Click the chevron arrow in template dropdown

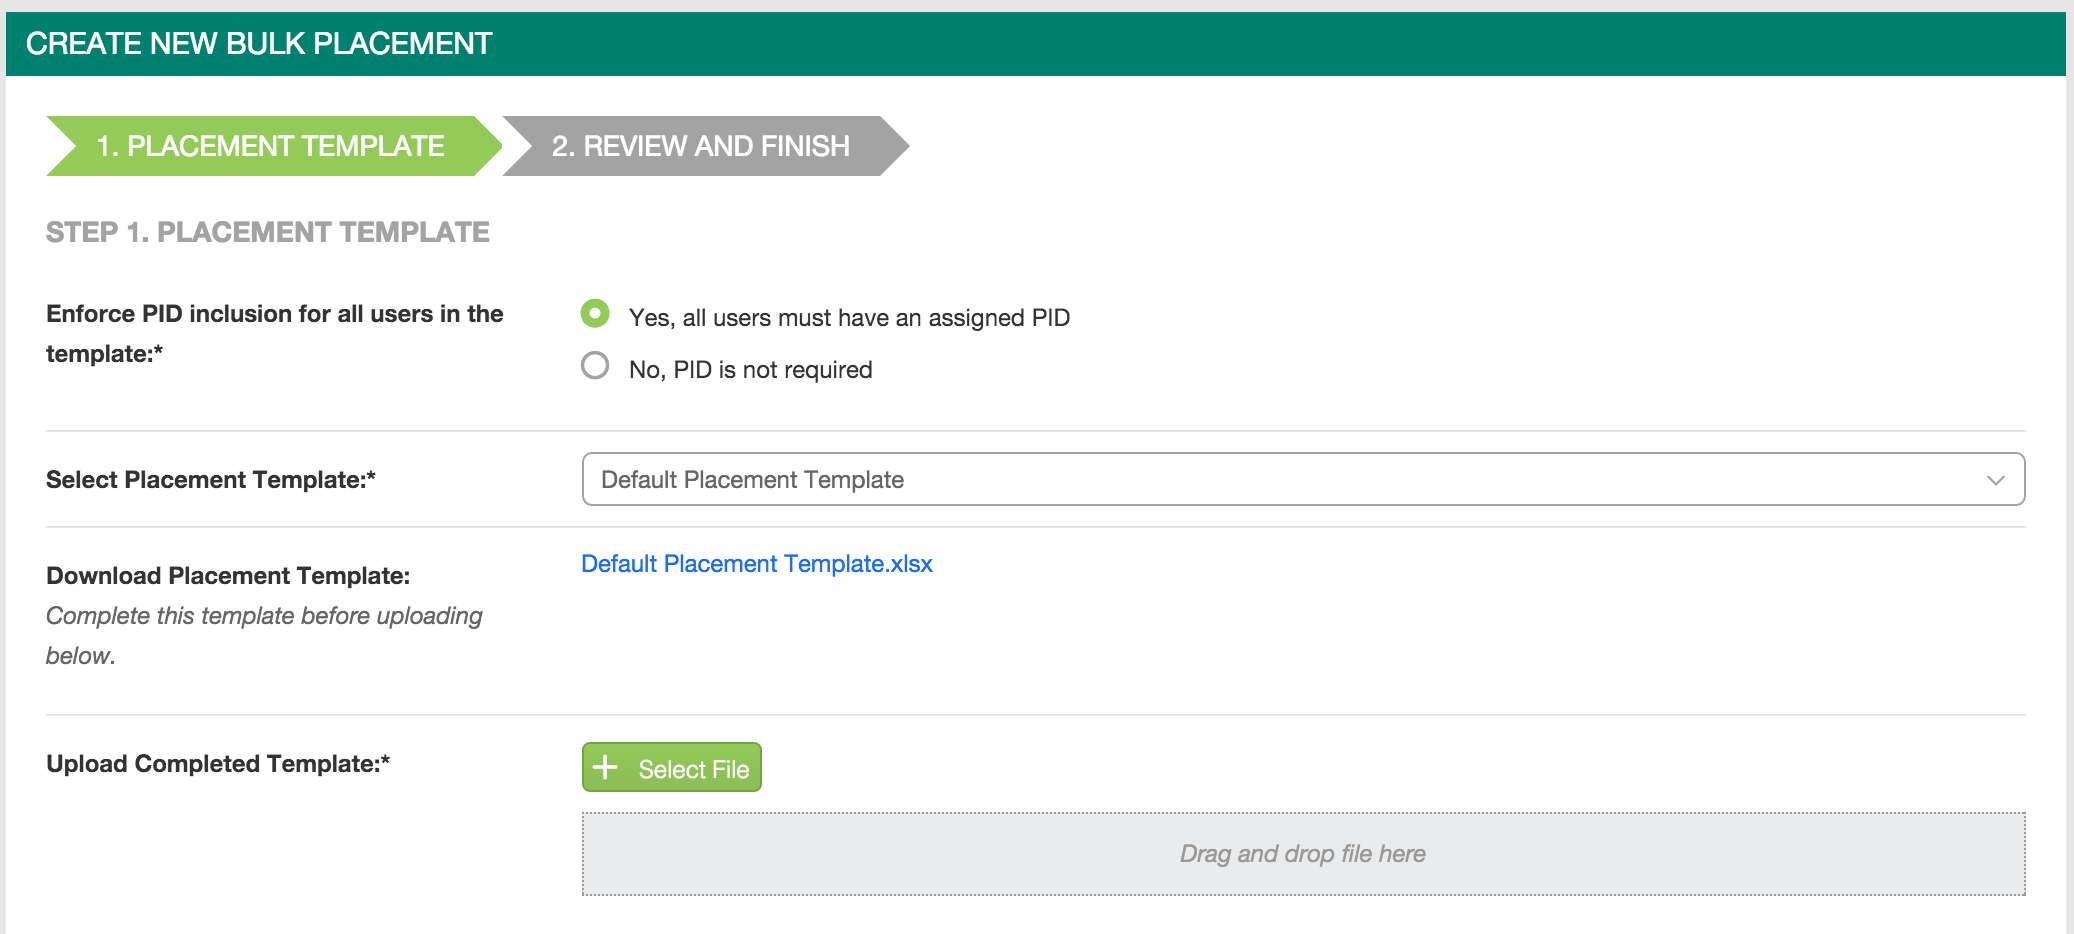pos(1995,480)
